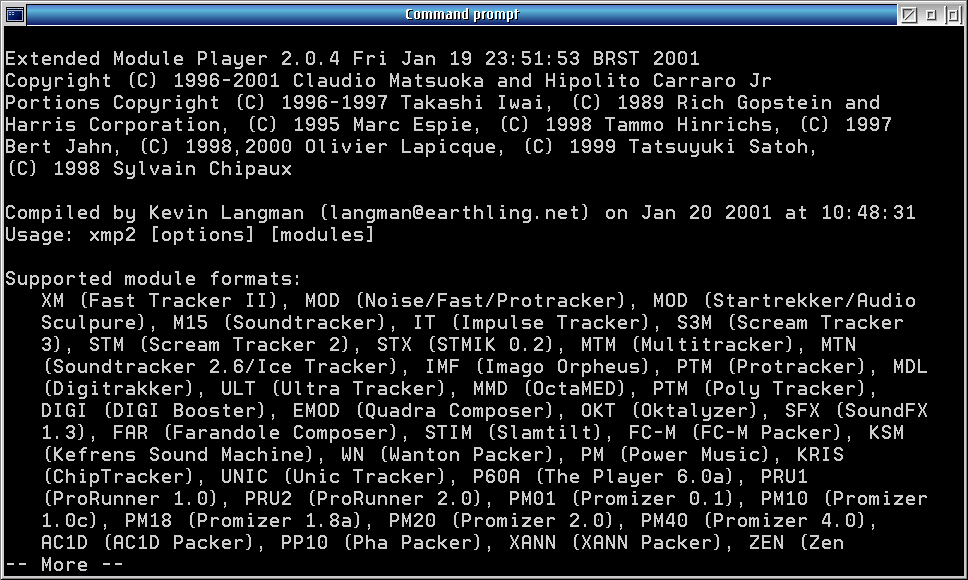968x580 pixels.
Task: Click the name "Hipolito Carraro Jr"
Action: pyautogui.click(x=658, y=81)
